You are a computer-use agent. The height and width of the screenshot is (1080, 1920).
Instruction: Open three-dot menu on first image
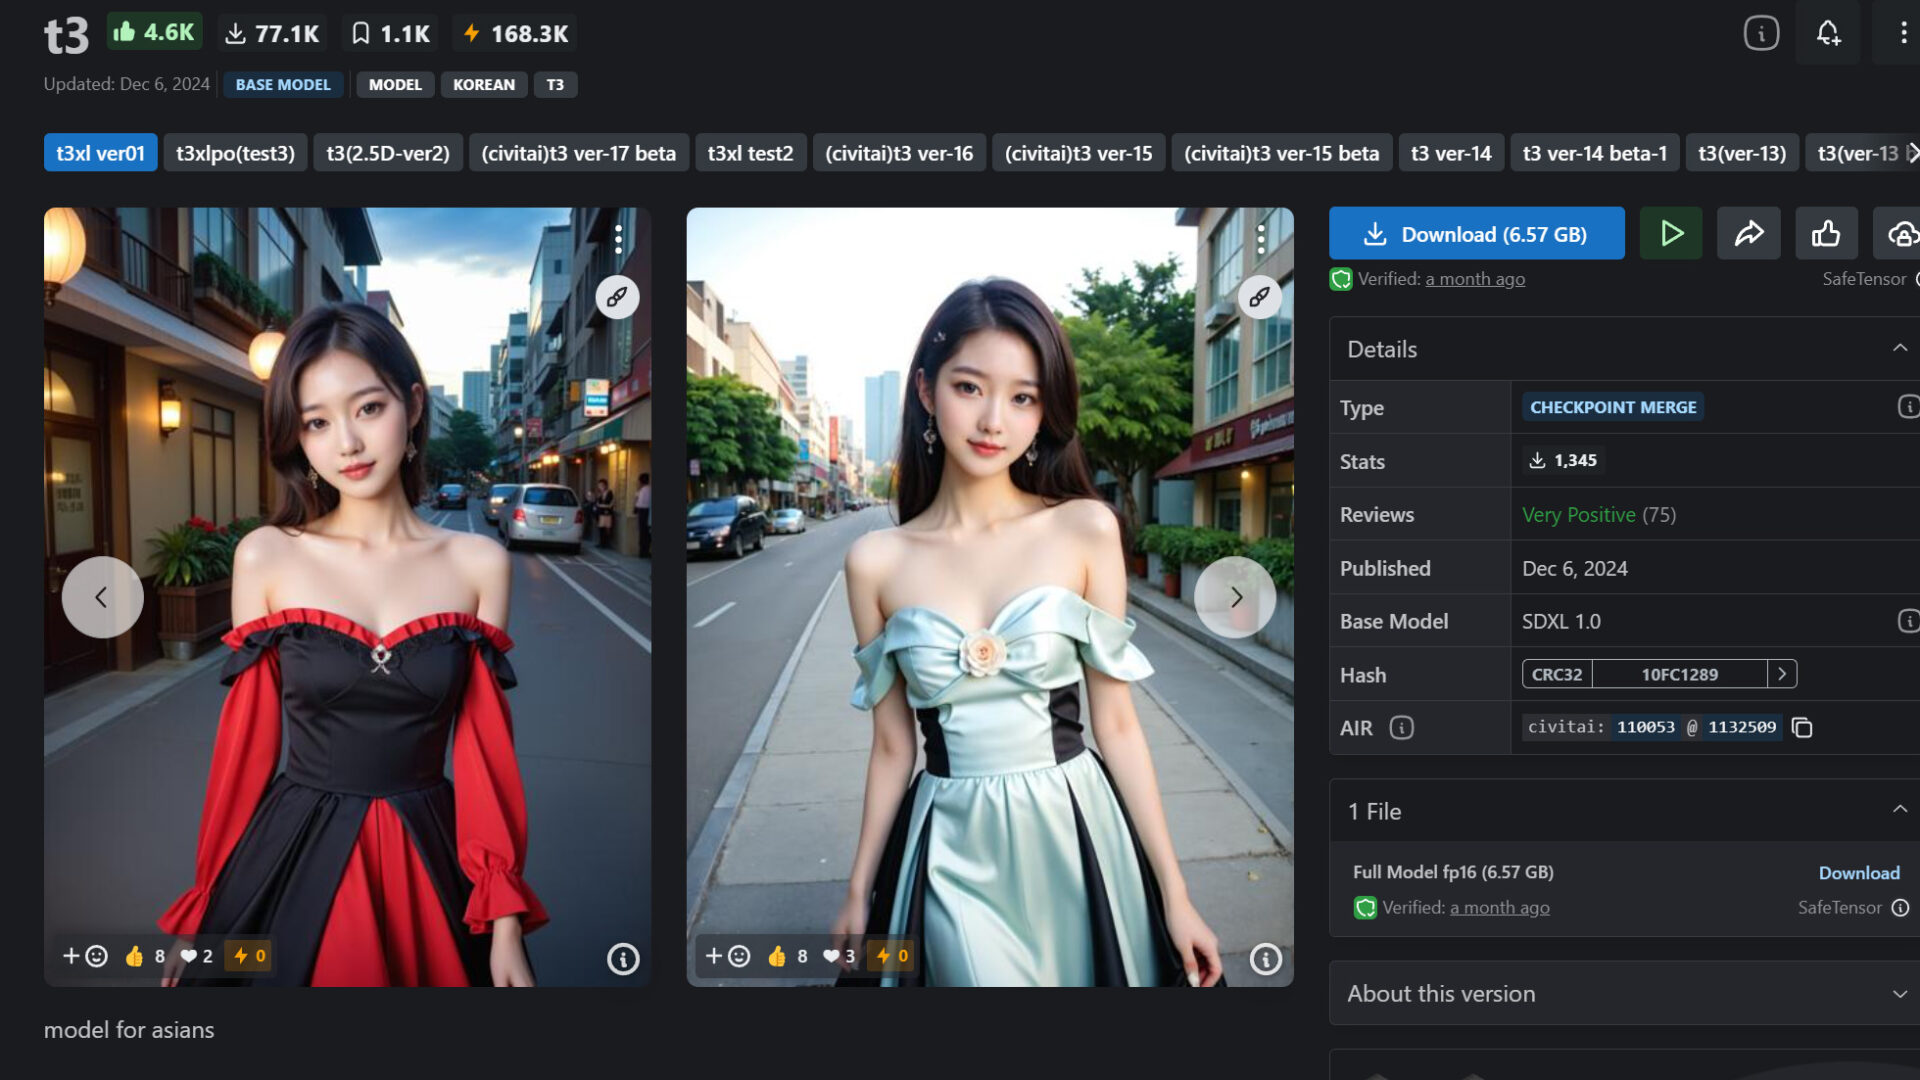[x=618, y=239]
